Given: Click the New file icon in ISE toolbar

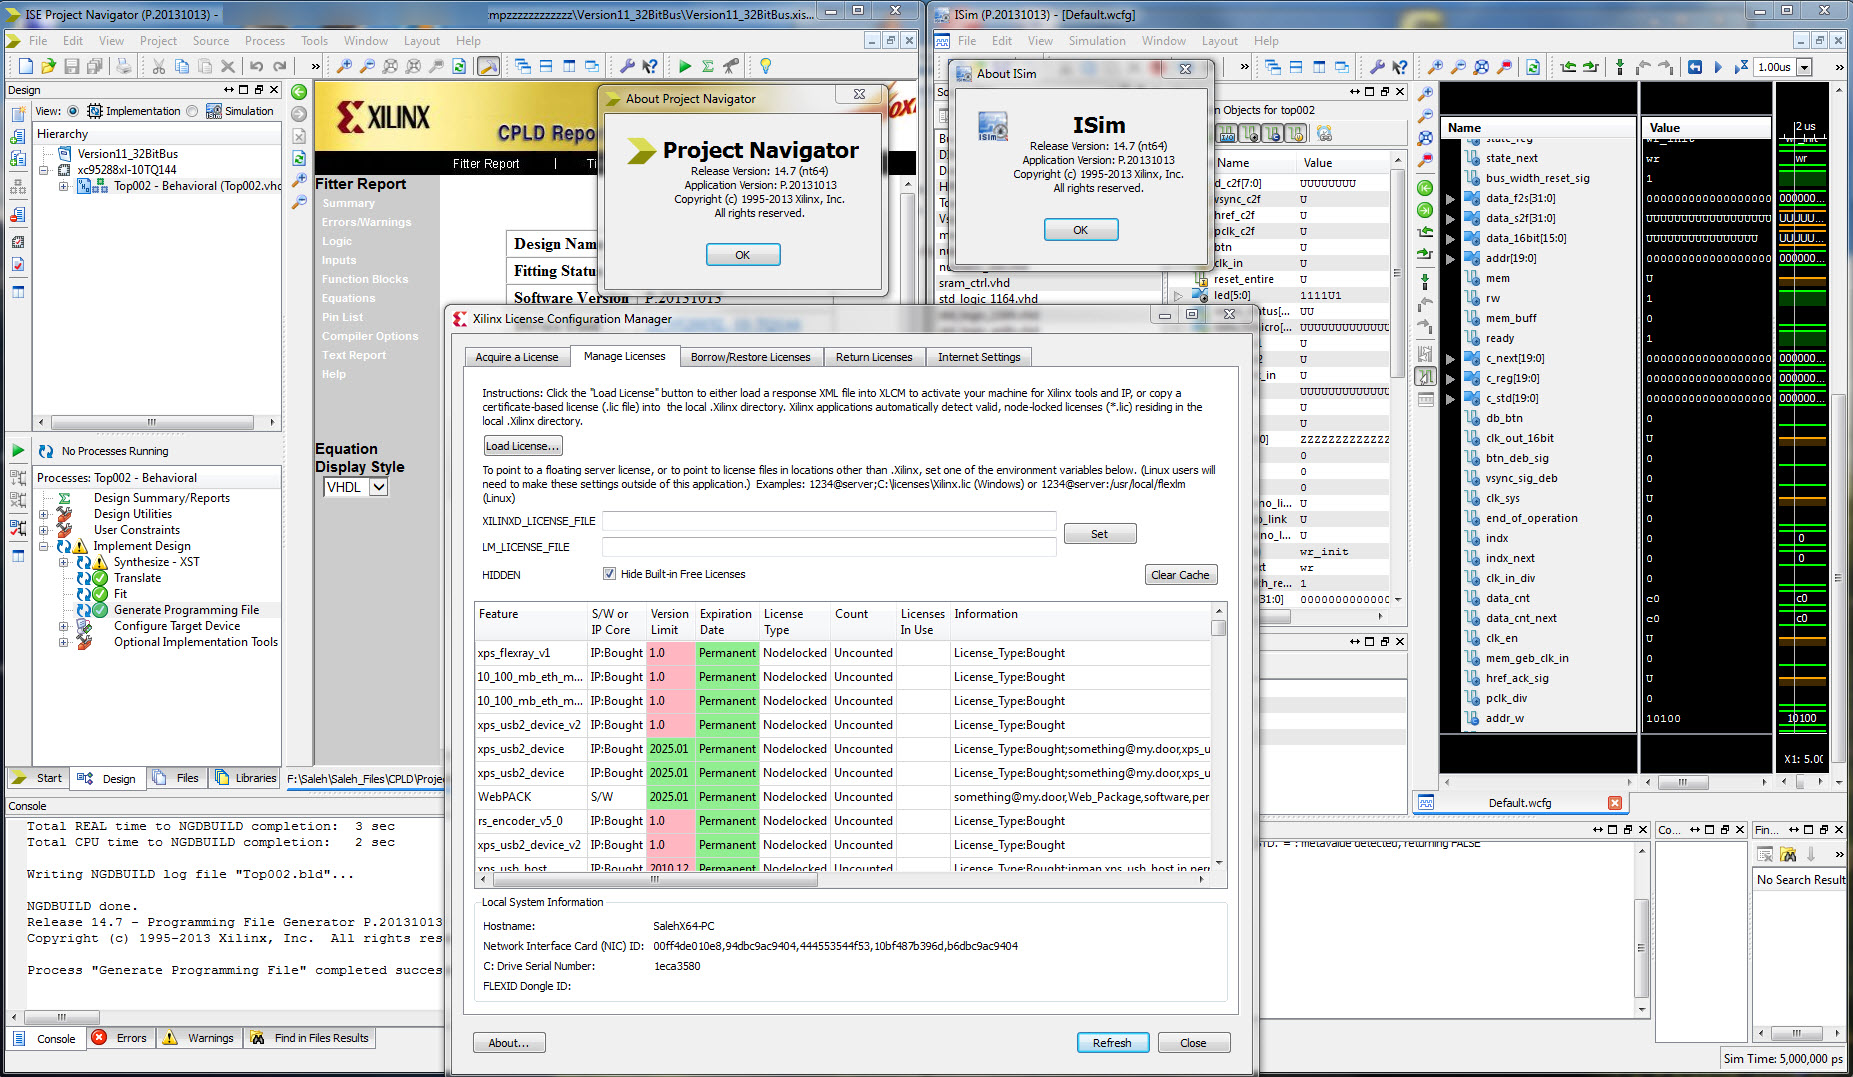Looking at the screenshot, I should (x=25, y=66).
